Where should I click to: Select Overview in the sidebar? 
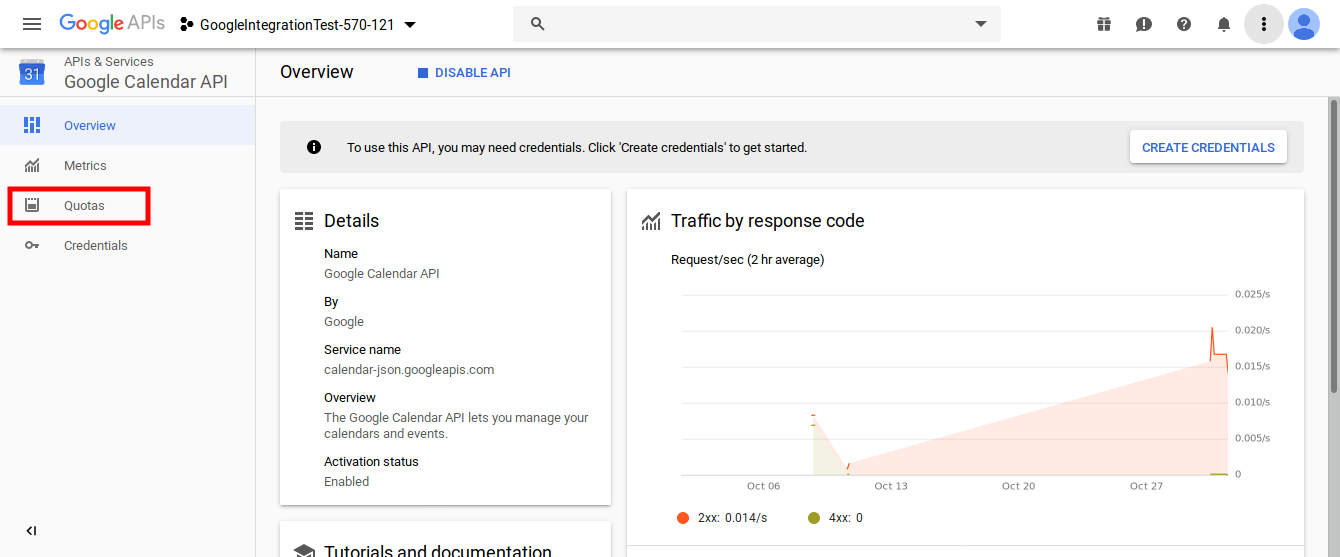click(90, 126)
